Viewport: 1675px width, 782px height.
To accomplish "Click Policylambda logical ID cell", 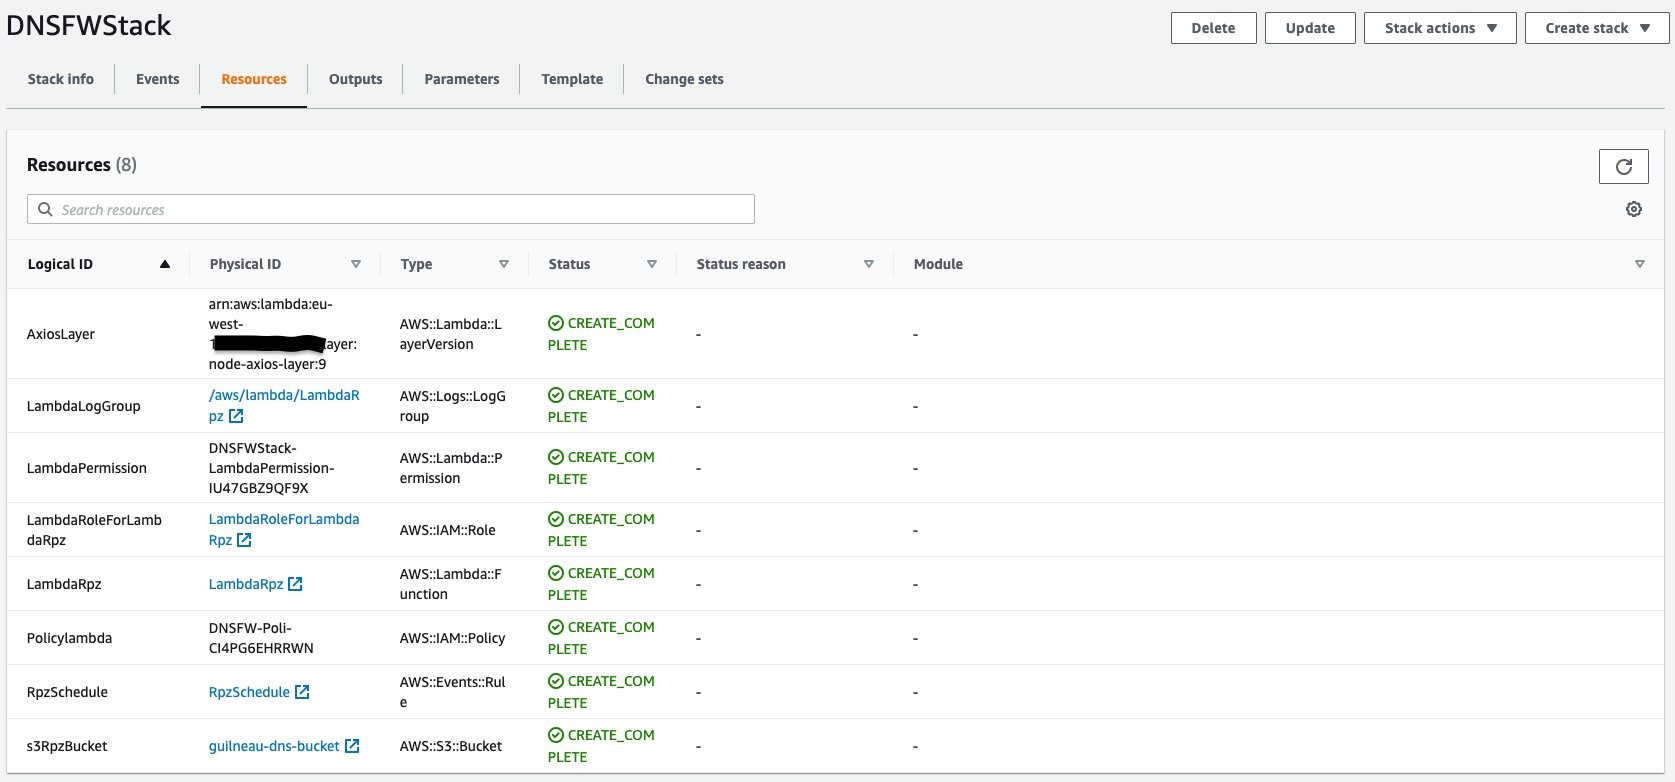I will pyautogui.click(x=69, y=638).
